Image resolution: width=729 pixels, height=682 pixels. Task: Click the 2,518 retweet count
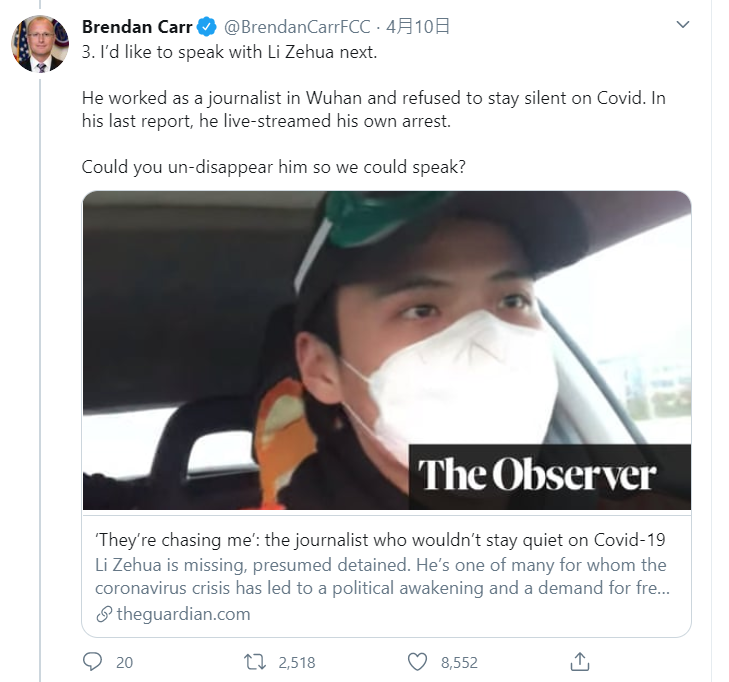pyautogui.click(x=294, y=661)
